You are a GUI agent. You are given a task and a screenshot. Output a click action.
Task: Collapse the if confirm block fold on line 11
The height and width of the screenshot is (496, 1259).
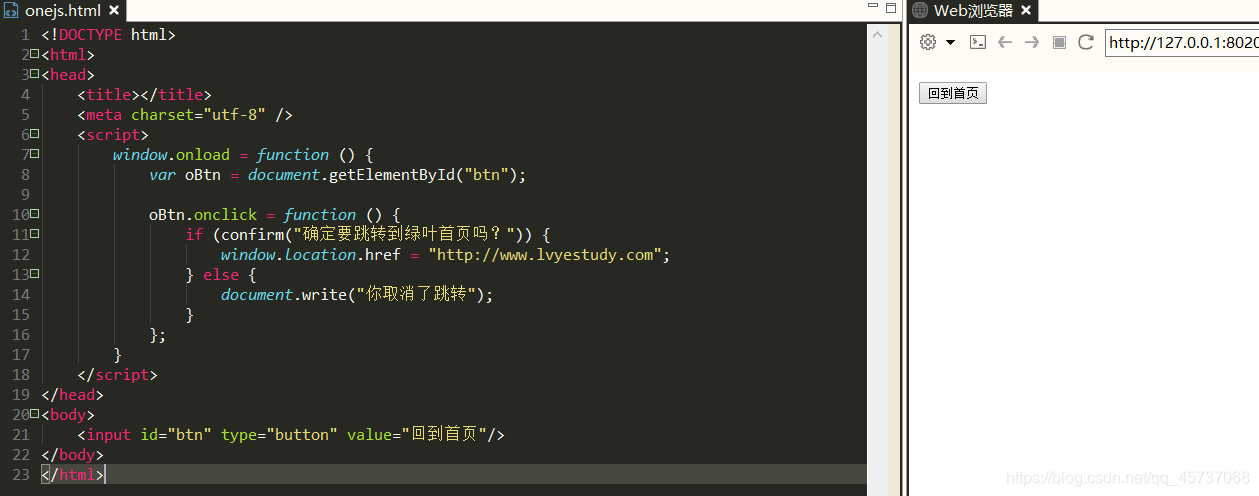pos(35,234)
